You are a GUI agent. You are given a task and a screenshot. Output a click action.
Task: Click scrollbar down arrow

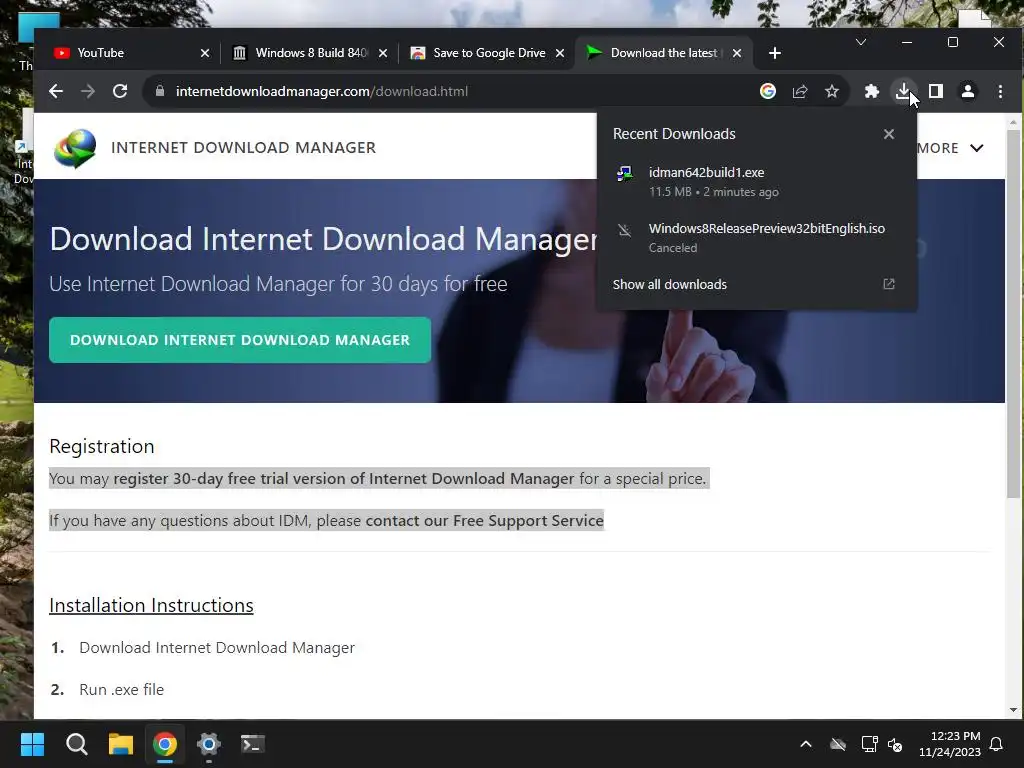(x=1013, y=710)
